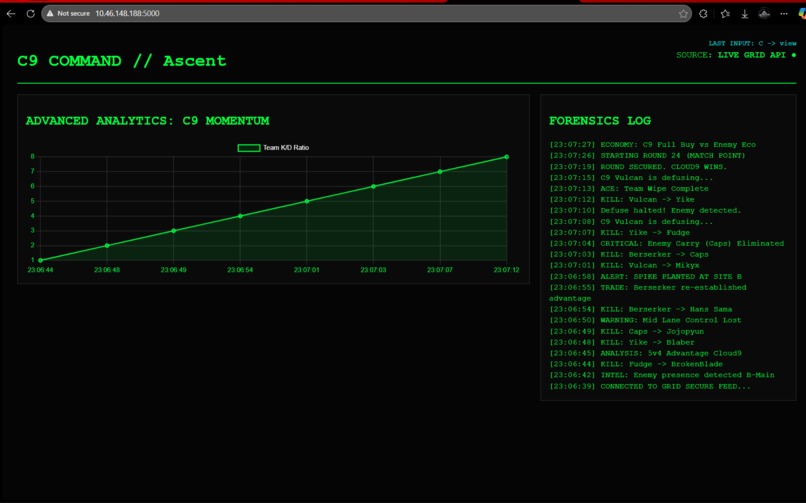806x503 pixels.
Task: Open the browser profile avatar
Action: tap(764, 14)
